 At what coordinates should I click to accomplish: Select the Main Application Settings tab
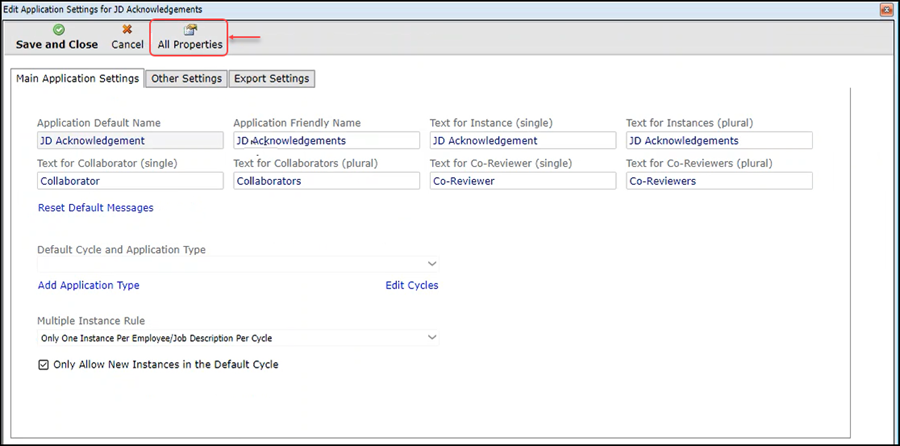click(x=77, y=79)
